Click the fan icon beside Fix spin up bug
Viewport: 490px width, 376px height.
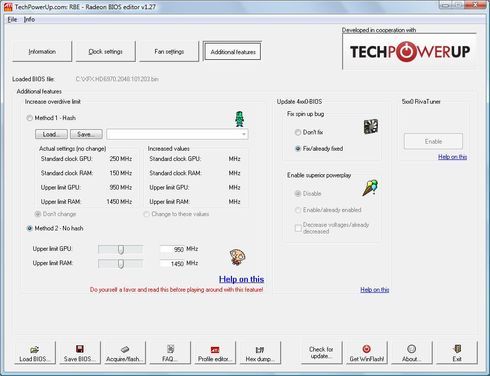pyautogui.click(x=371, y=127)
